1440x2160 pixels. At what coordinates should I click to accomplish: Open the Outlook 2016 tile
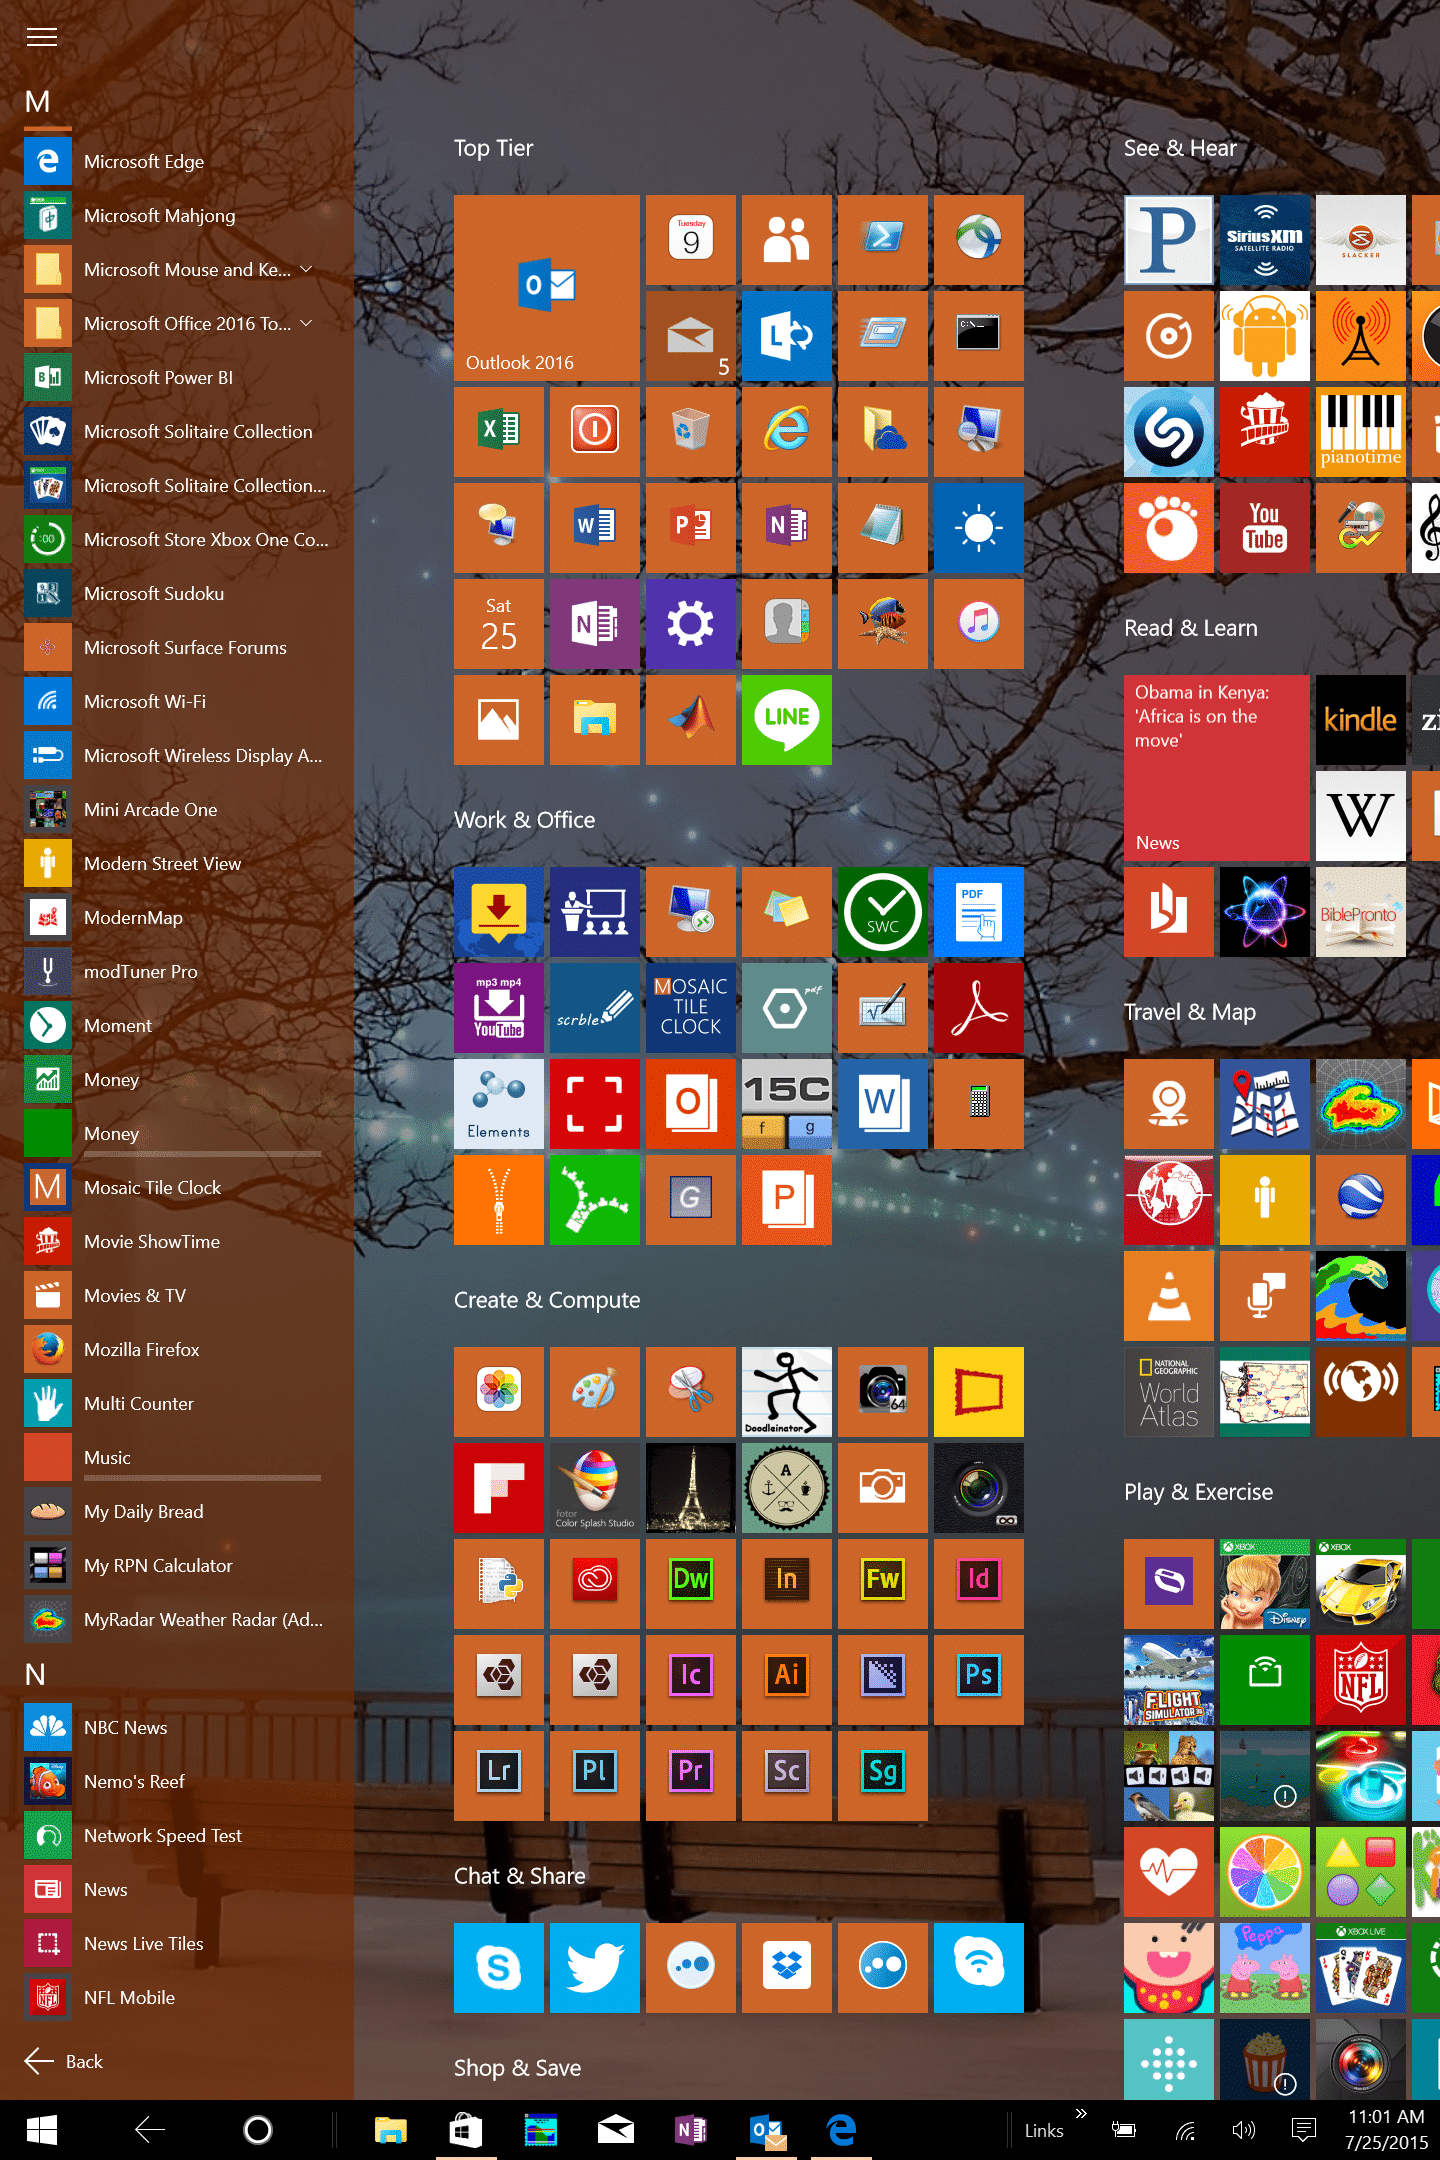pyautogui.click(x=547, y=288)
